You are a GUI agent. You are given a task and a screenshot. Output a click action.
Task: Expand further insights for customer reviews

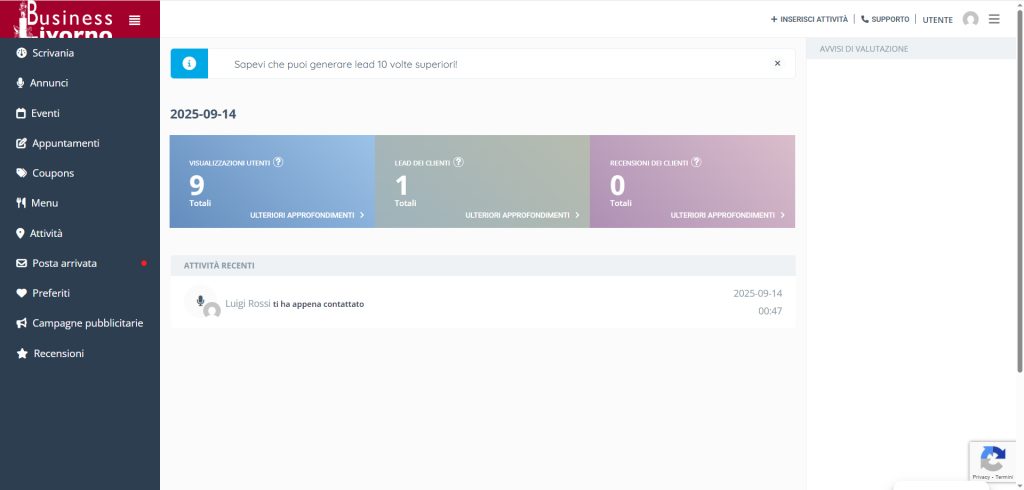tap(727, 215)
